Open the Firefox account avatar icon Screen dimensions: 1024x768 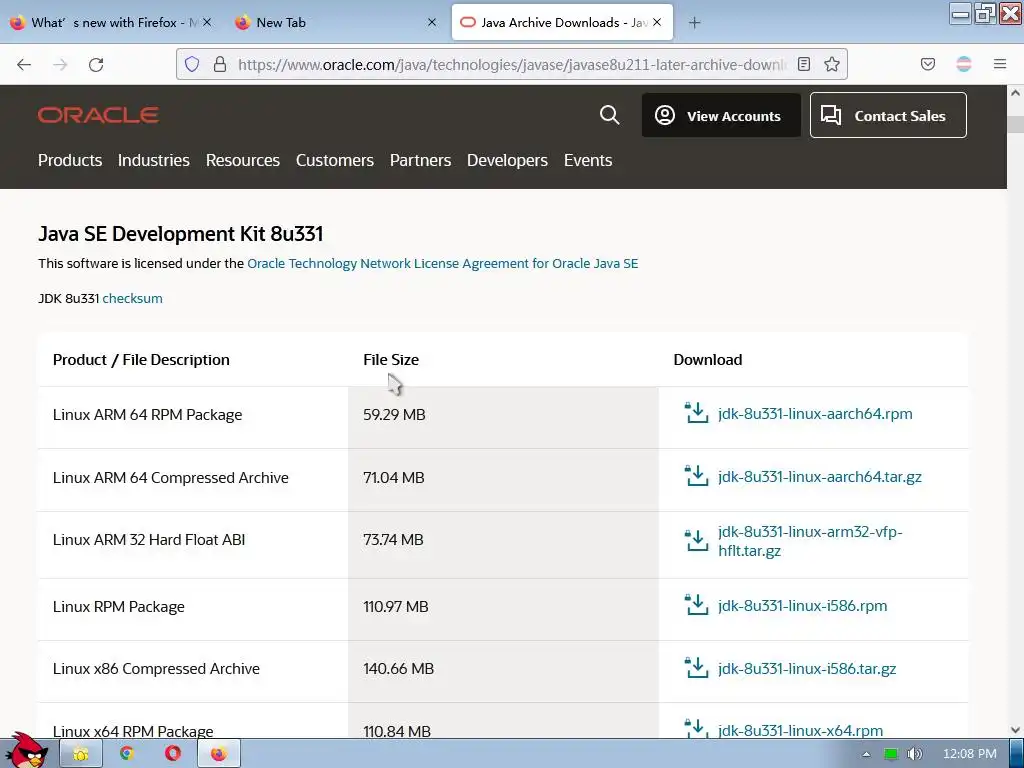pyautogui.click(x=963, y=64)
